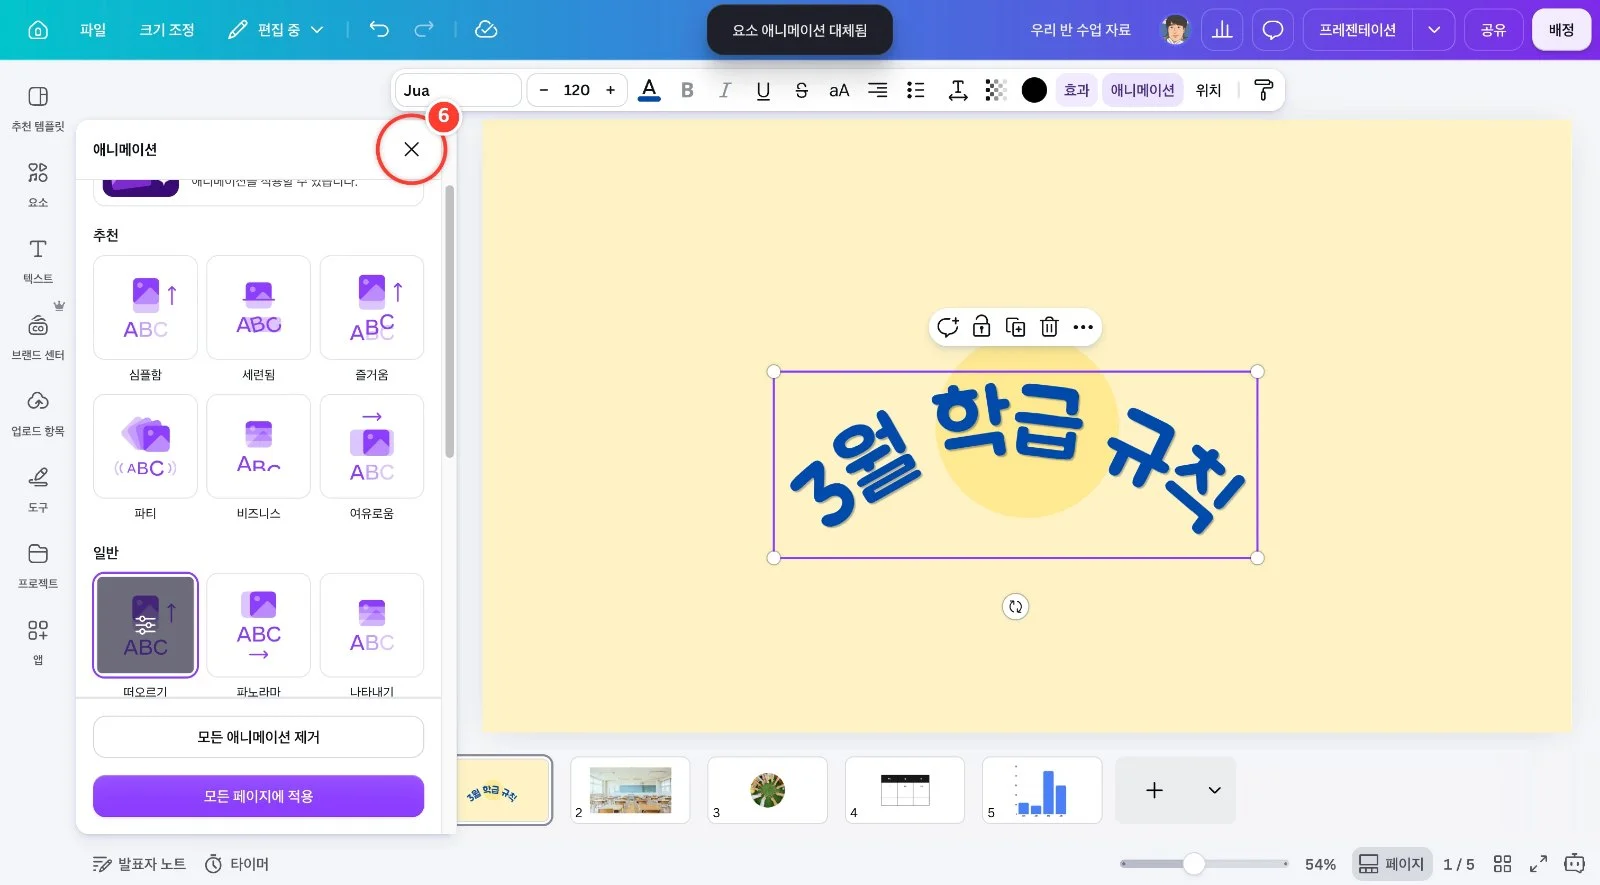The image size is (1600, 885).
Task: Open the black color swatch
Action: pyautogui.click(x=1034, y=90)
